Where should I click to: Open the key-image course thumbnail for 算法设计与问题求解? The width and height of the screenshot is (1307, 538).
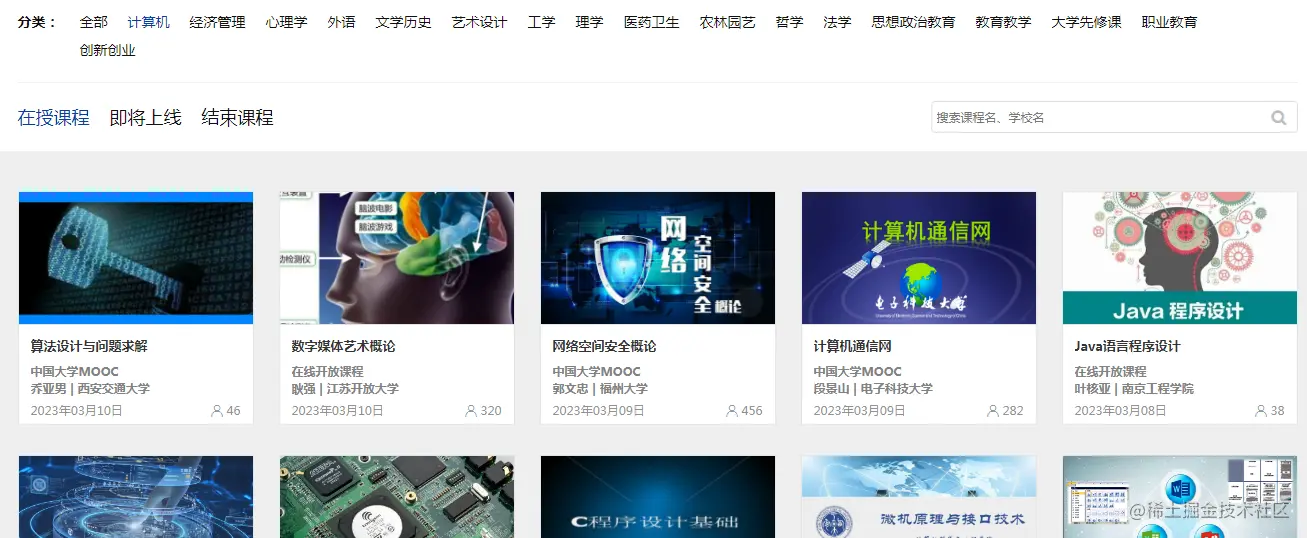pyautogui.click(x=136, y=258)
